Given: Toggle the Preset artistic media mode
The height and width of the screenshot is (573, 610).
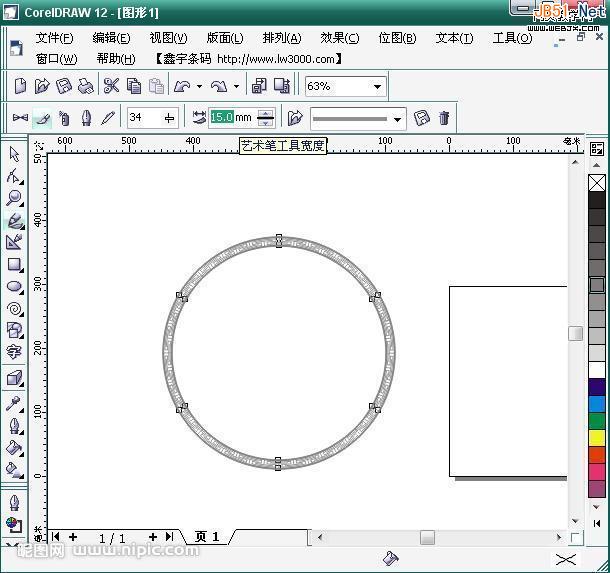Looking at the screenshot, I should click(x=20, y=117).
